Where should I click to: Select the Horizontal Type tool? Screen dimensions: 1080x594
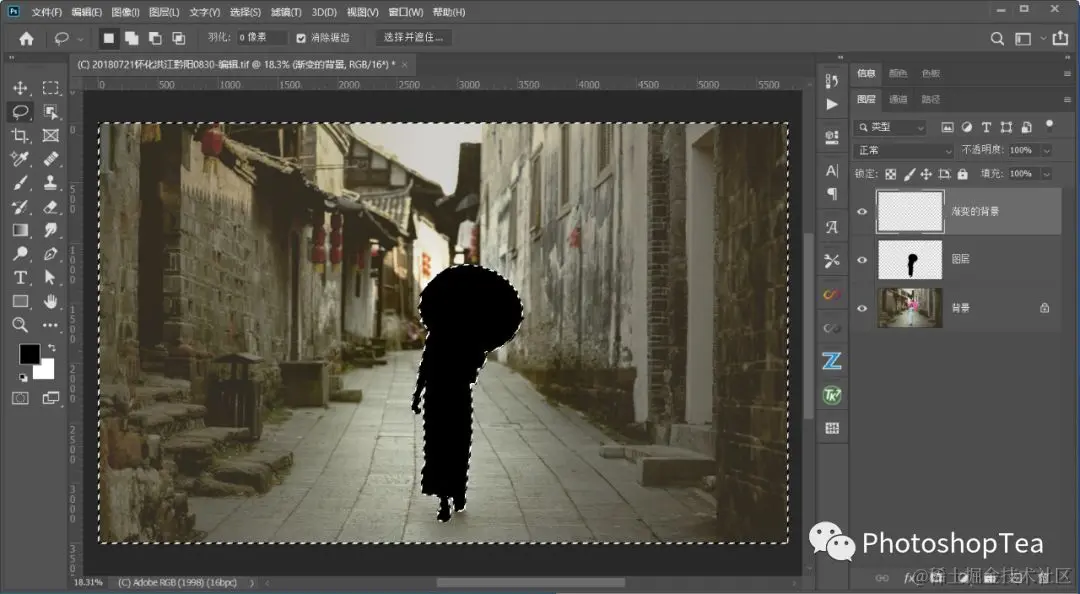(x=20, y=278)
